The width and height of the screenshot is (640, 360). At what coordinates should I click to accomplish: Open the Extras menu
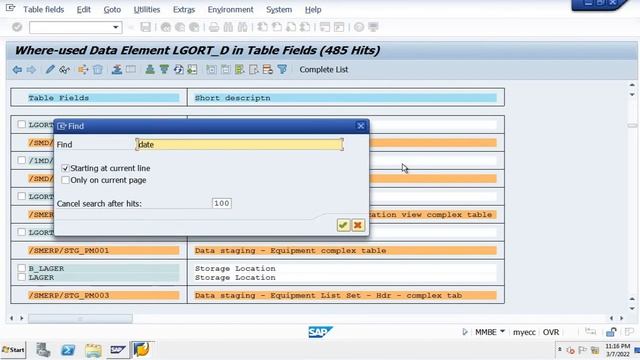click(x=184, y=9)
